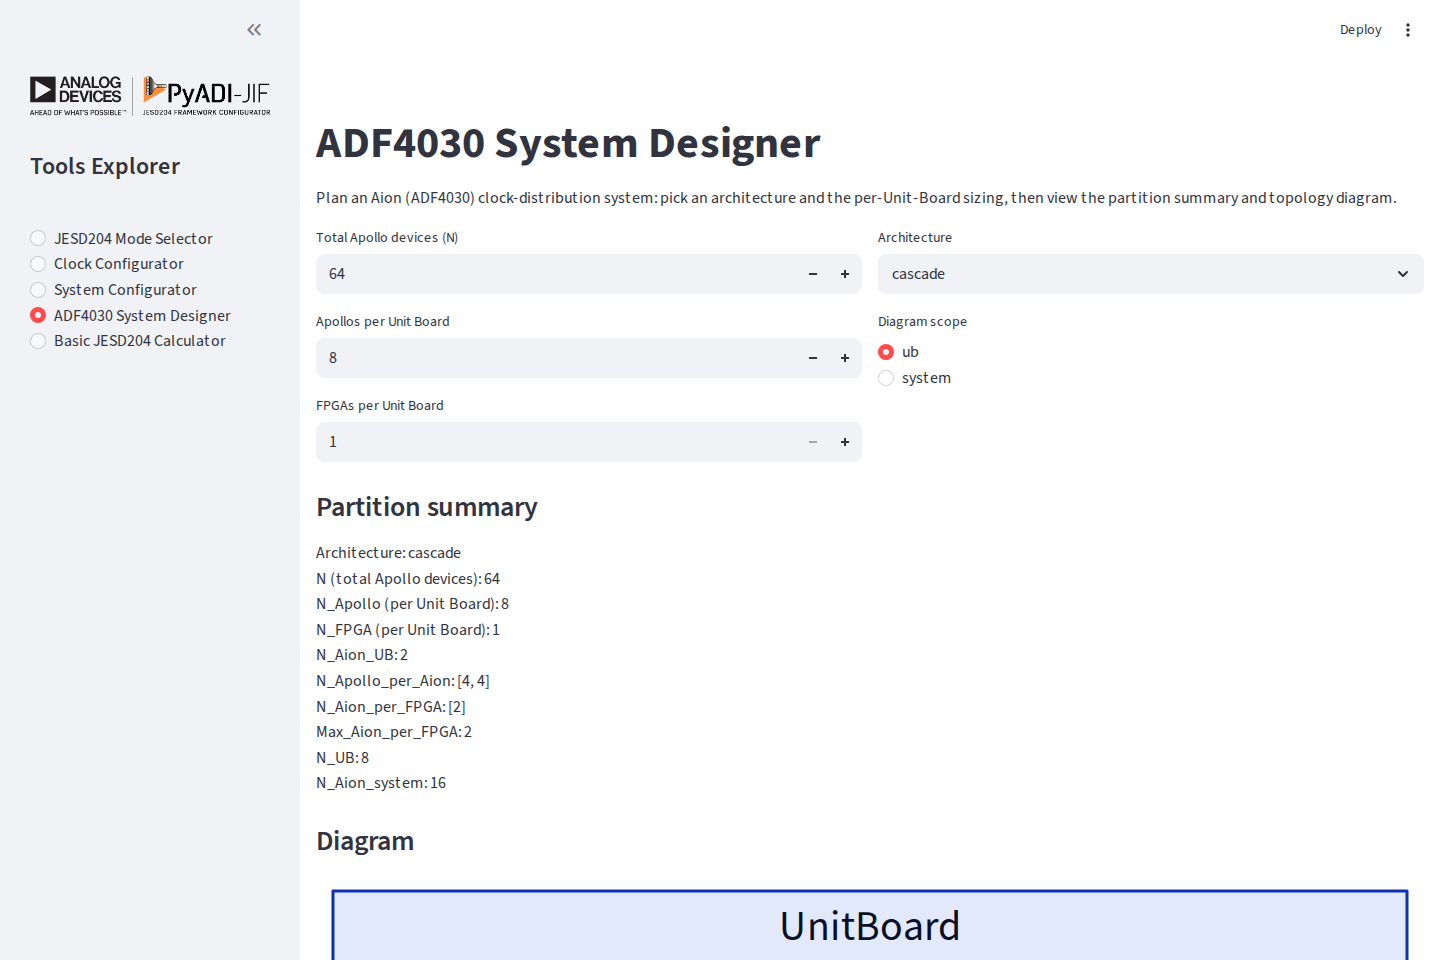This screenshot has height=960, width=1440.
Task: Select JESD204 Mode Selector tool
Action: coord(121,238)
